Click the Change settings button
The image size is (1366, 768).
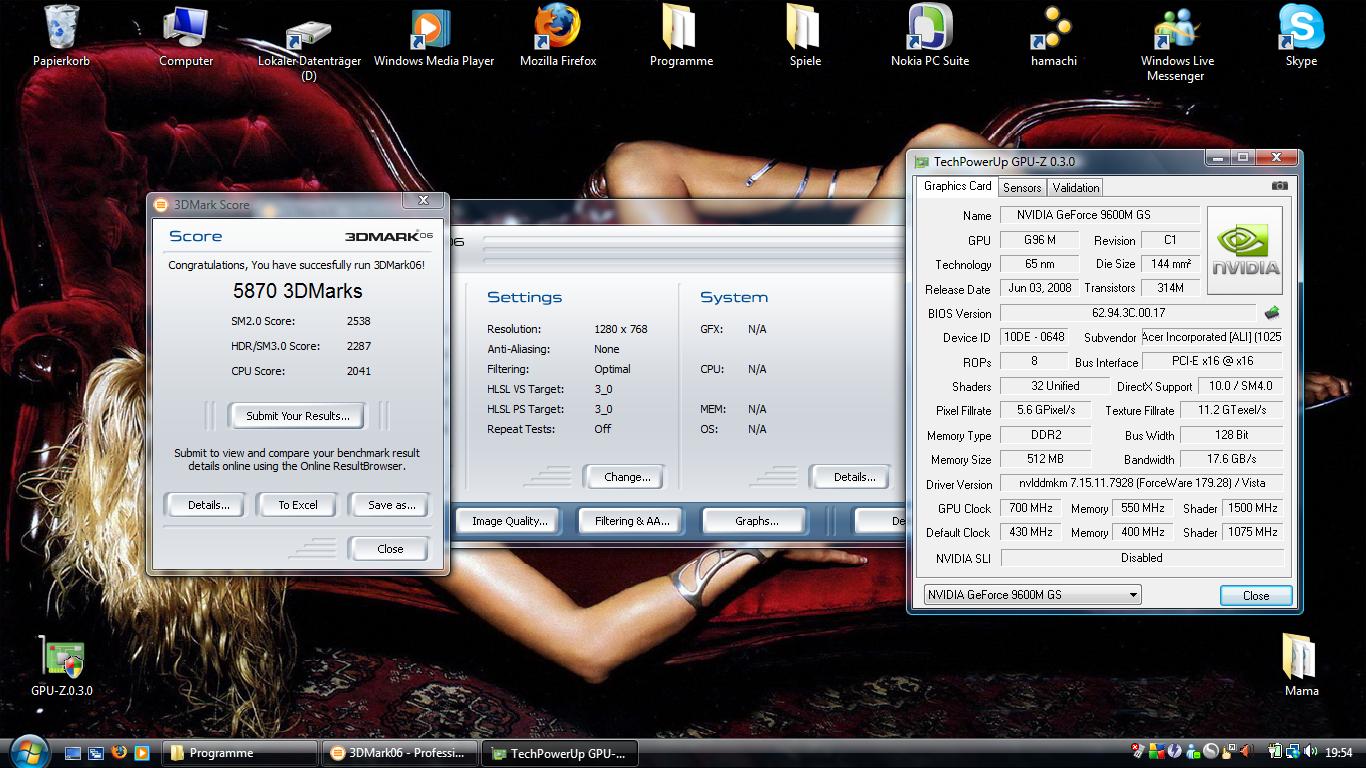627,477
